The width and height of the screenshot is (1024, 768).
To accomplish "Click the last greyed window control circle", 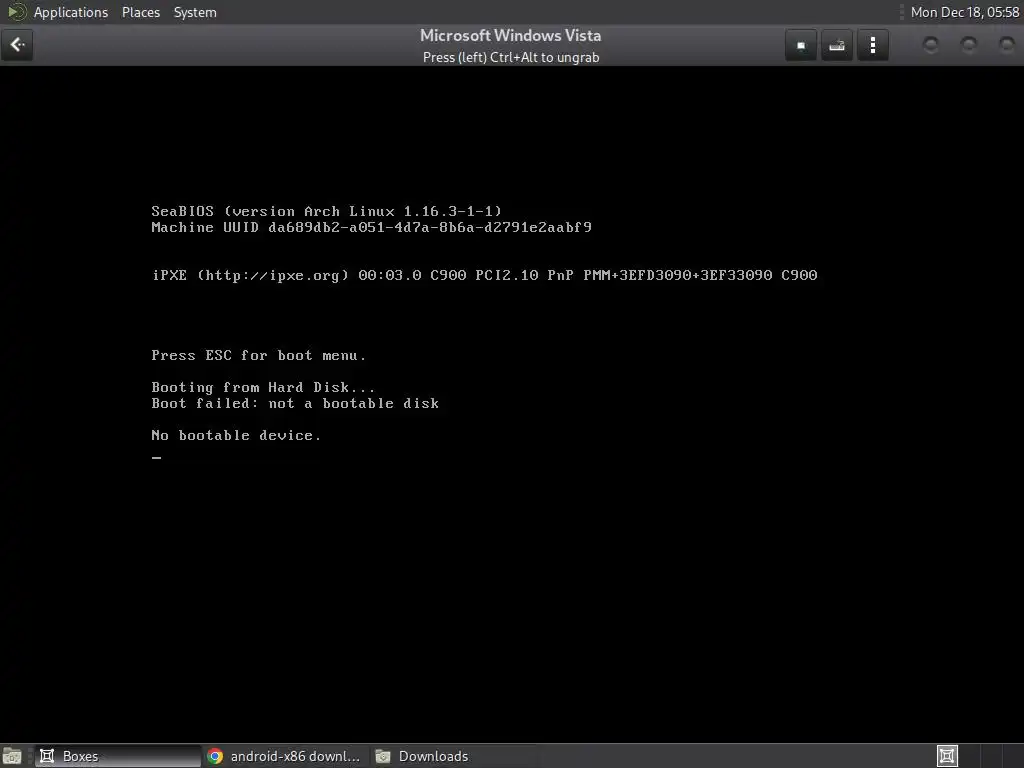I will coord(1006,44).
